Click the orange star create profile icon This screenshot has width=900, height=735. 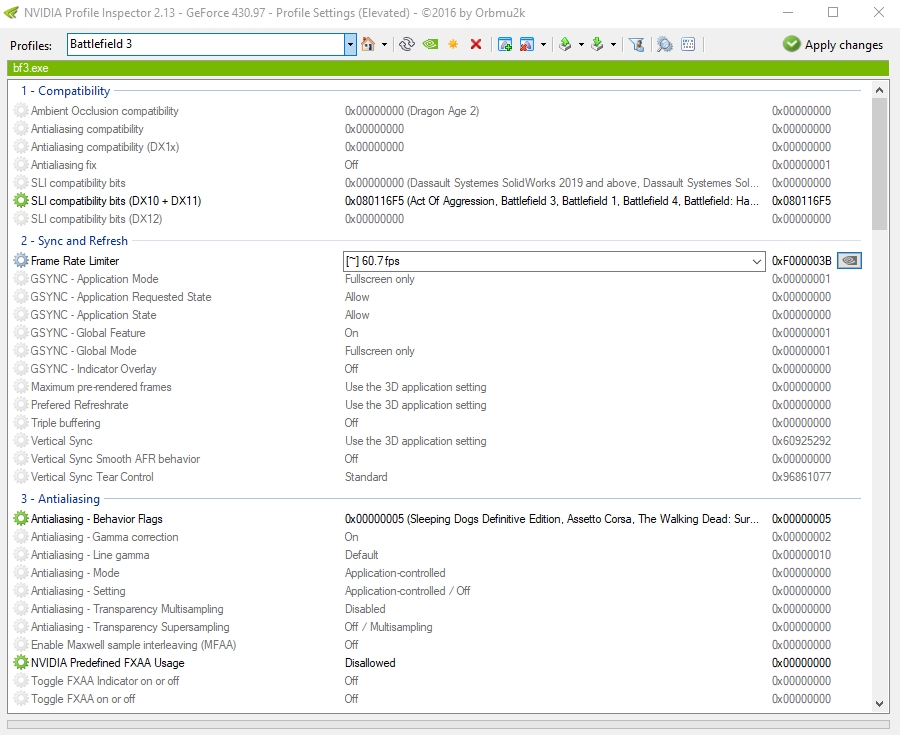[x=453, y=44]
